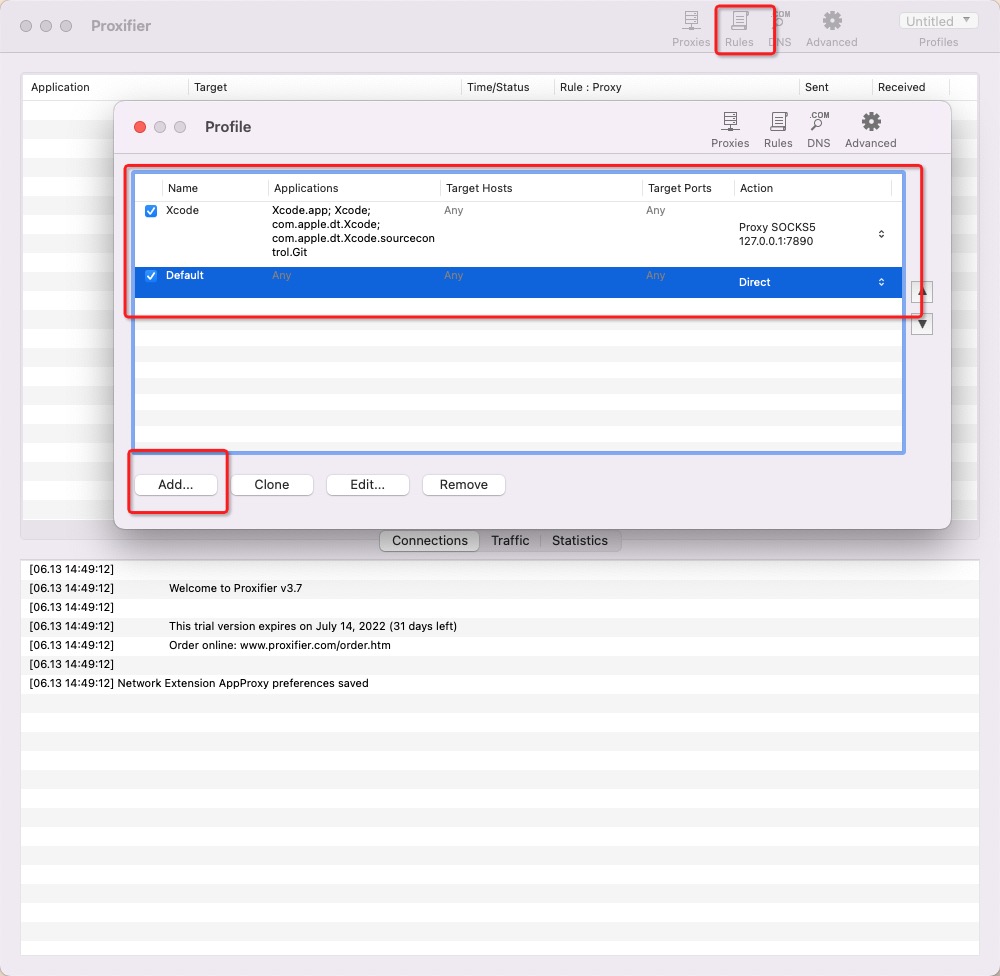Screen dimensions: 1000x976
Task: Open Proxies icon in Profile window
Action: (x=730, y=129)
